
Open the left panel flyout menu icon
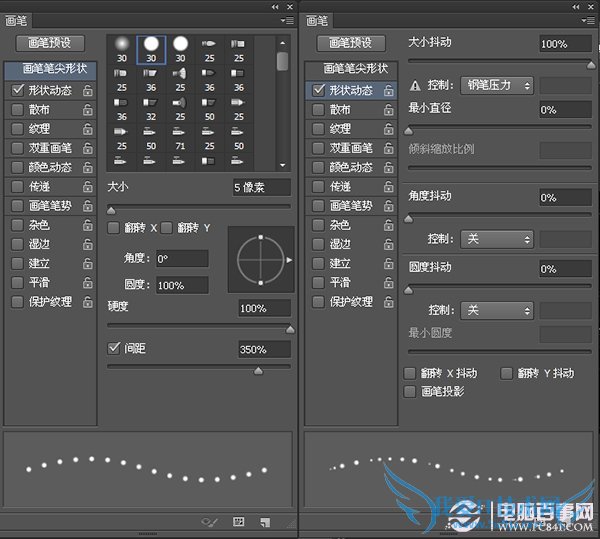[287, 20]
